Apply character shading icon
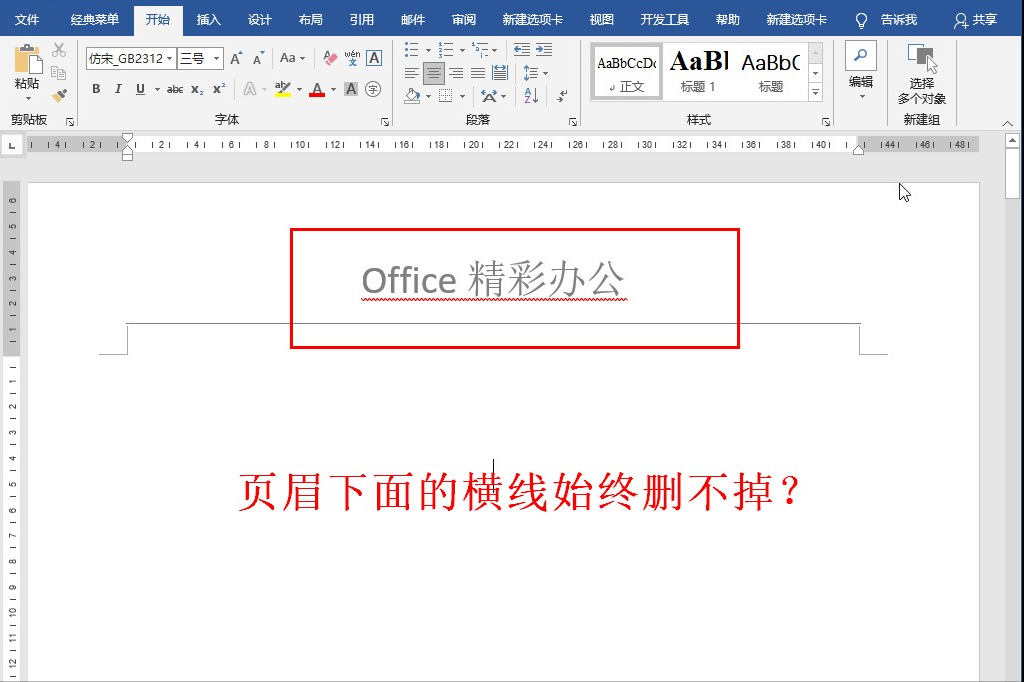1024x682 pixels. pos(351,89)
